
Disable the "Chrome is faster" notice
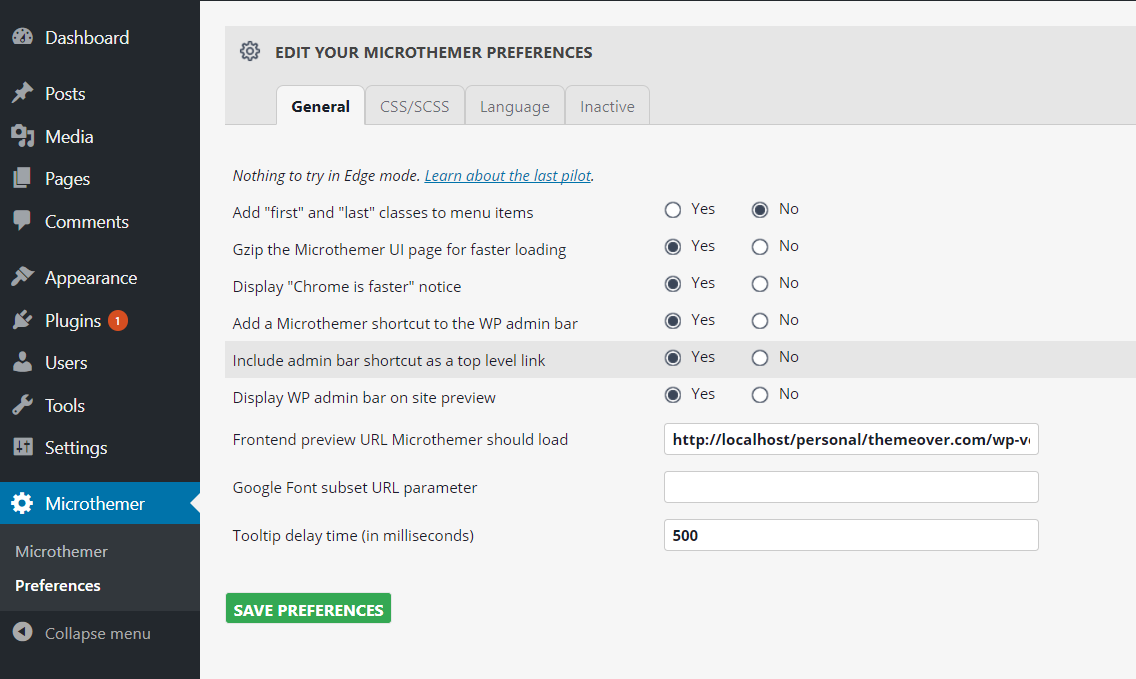pyautogui.click(x=760, y=284)
